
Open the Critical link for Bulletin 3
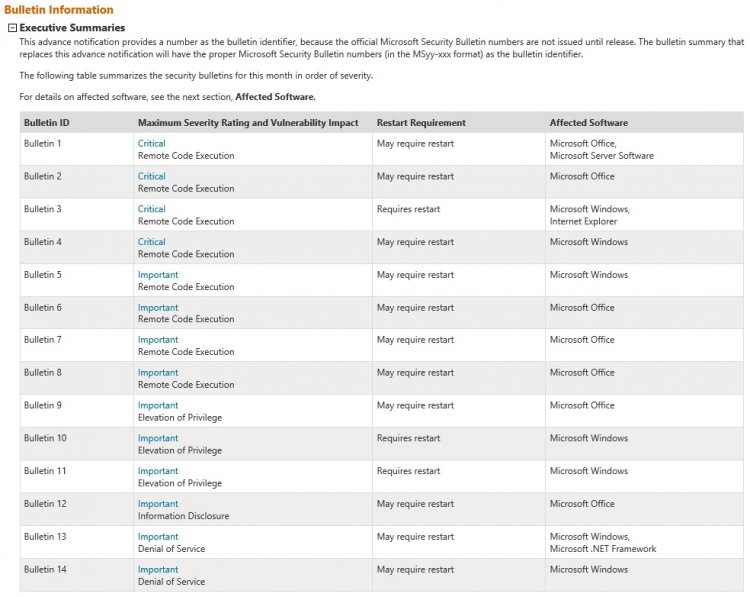tap(152, 209)
